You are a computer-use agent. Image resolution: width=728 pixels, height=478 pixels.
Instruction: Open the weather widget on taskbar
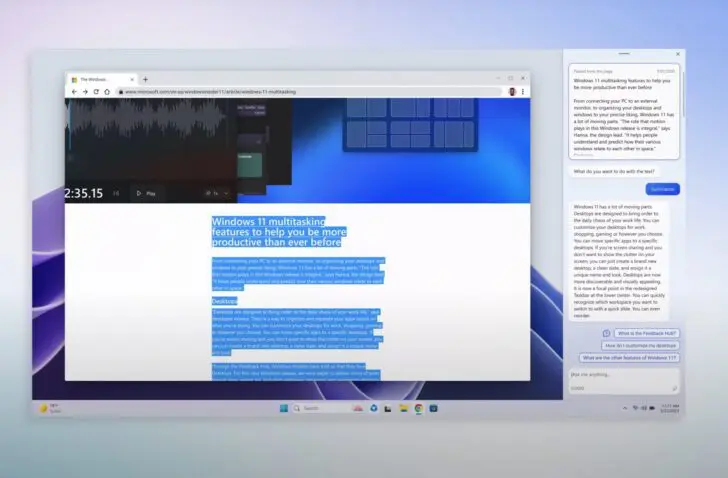click(50, 408)
